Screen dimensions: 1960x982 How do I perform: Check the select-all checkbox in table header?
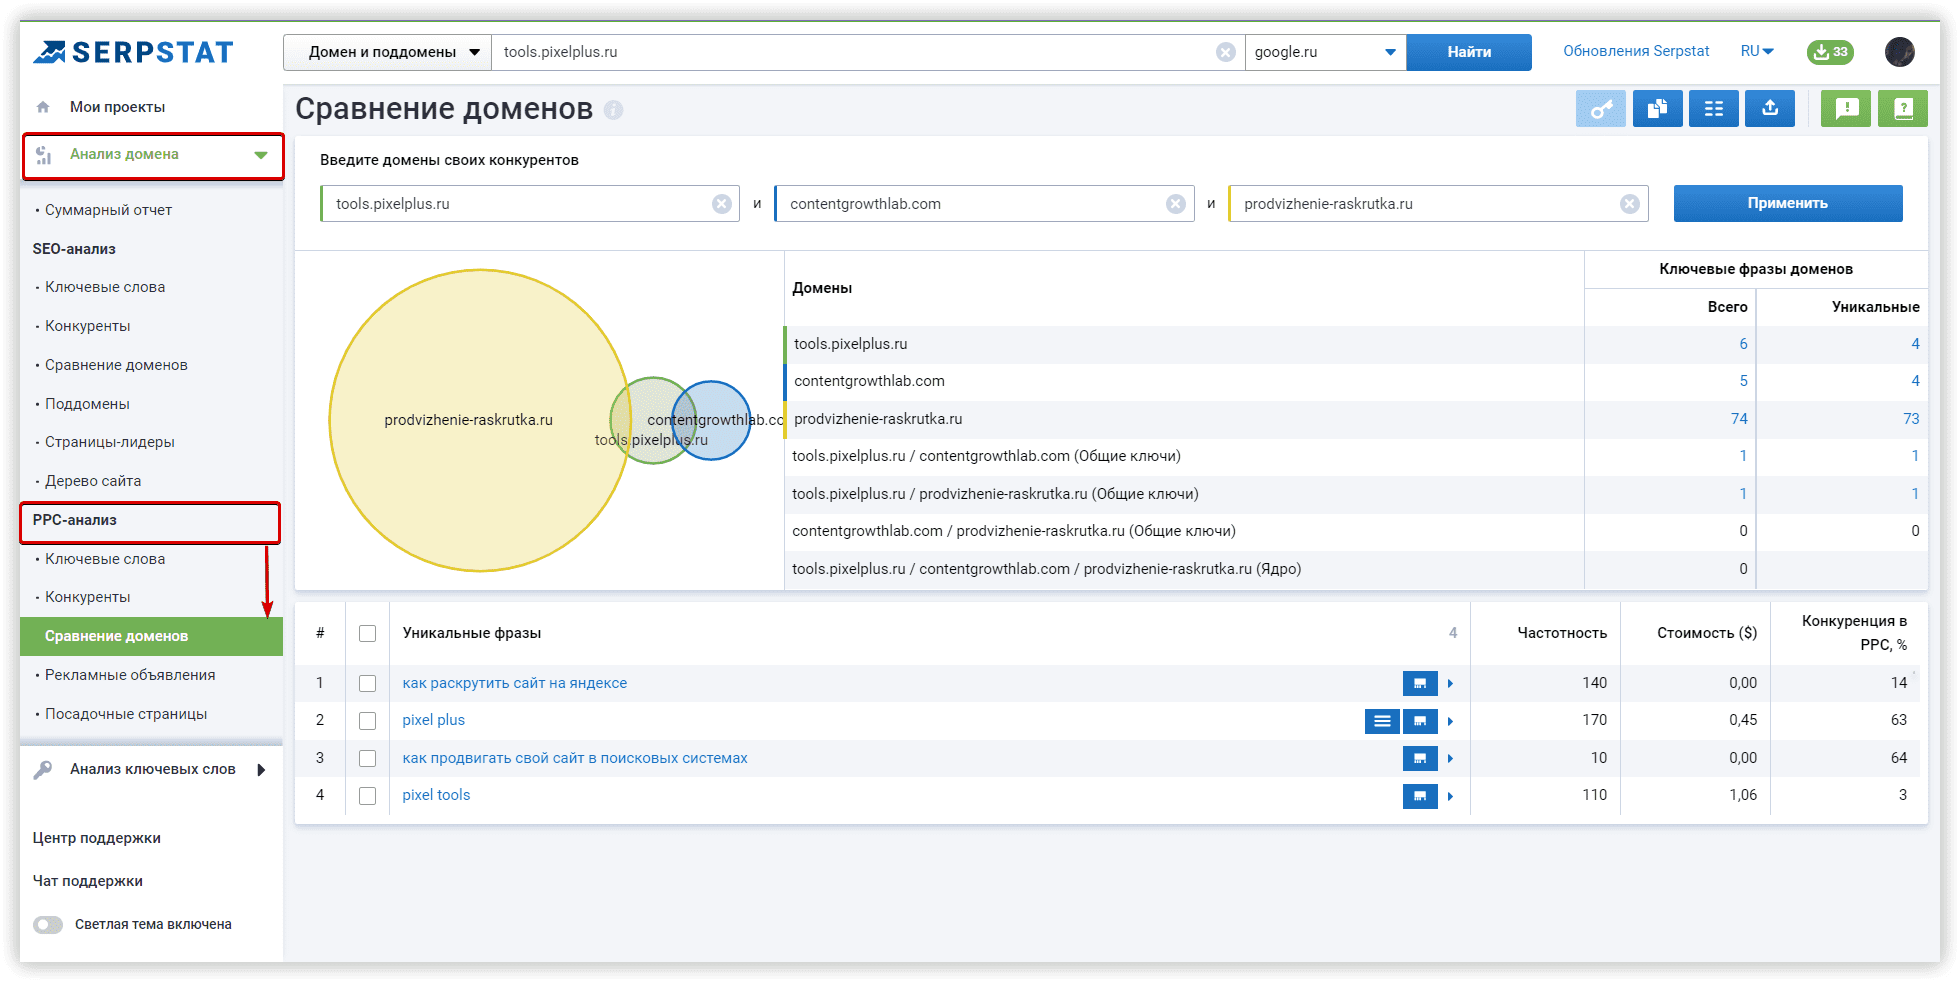tap(368, 634)
